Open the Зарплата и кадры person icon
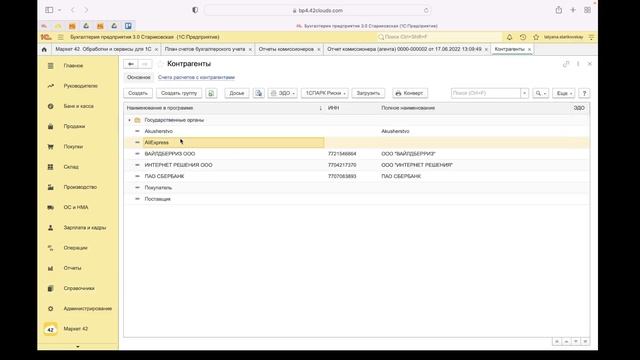Screen dimensions: 640x360 tap(51, 228)
